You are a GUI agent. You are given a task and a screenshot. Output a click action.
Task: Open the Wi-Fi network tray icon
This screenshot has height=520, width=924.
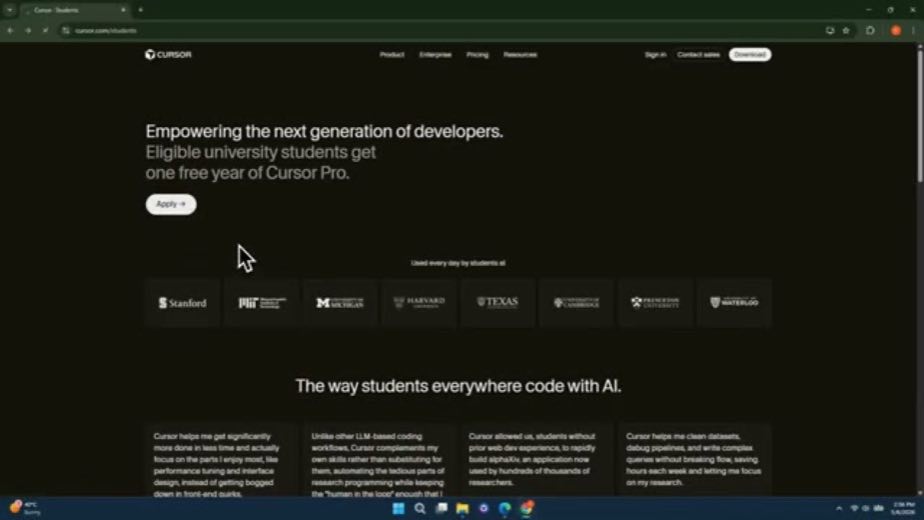point(854,508)
